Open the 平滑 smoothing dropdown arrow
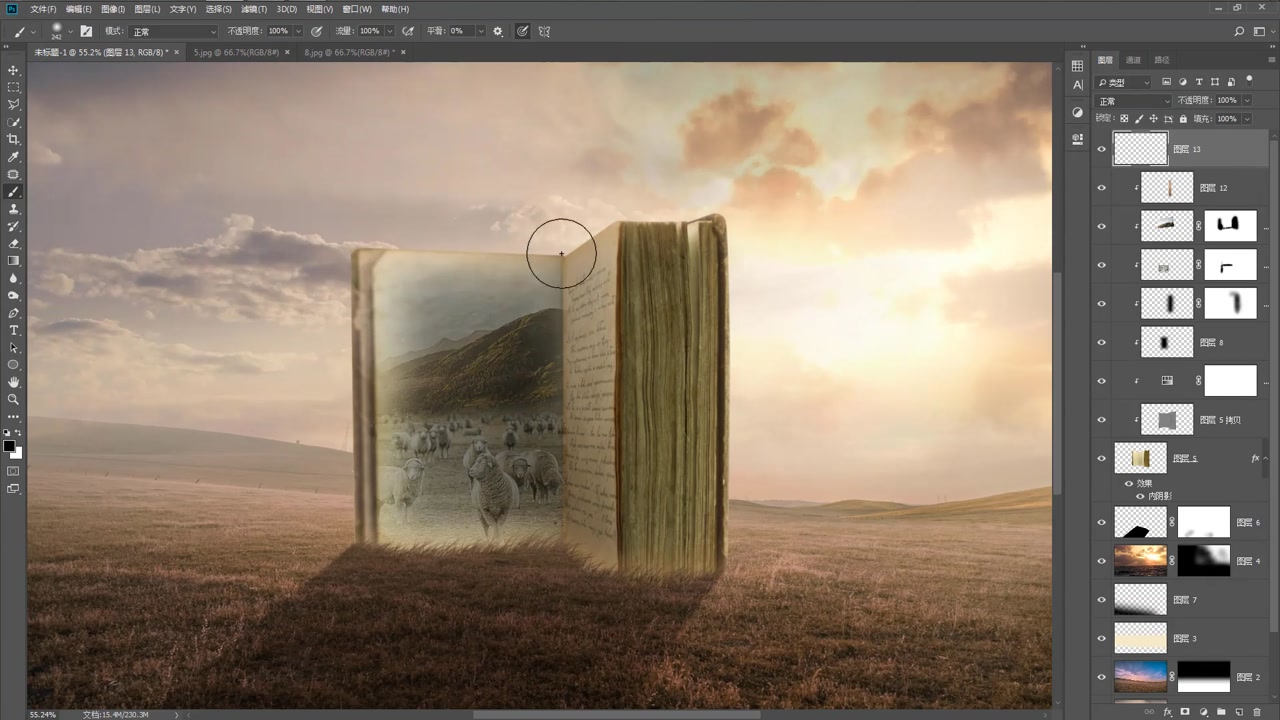1280x720 pixels. click(x=480, y=31)
